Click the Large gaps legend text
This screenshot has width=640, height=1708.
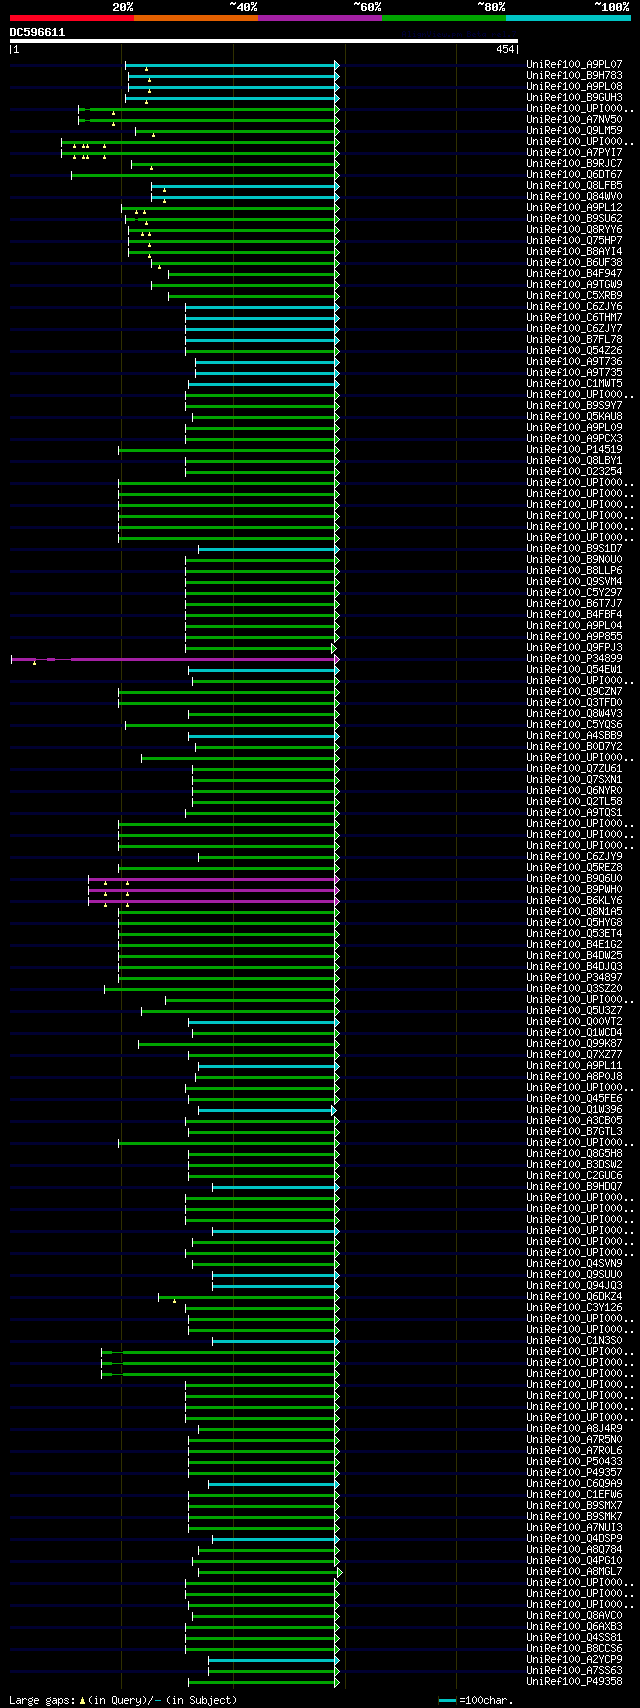[123, 1700]
